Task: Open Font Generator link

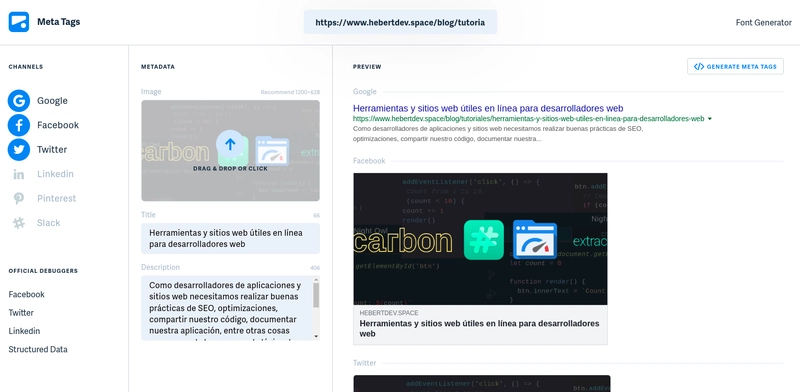Action: (x=763, y=22)
